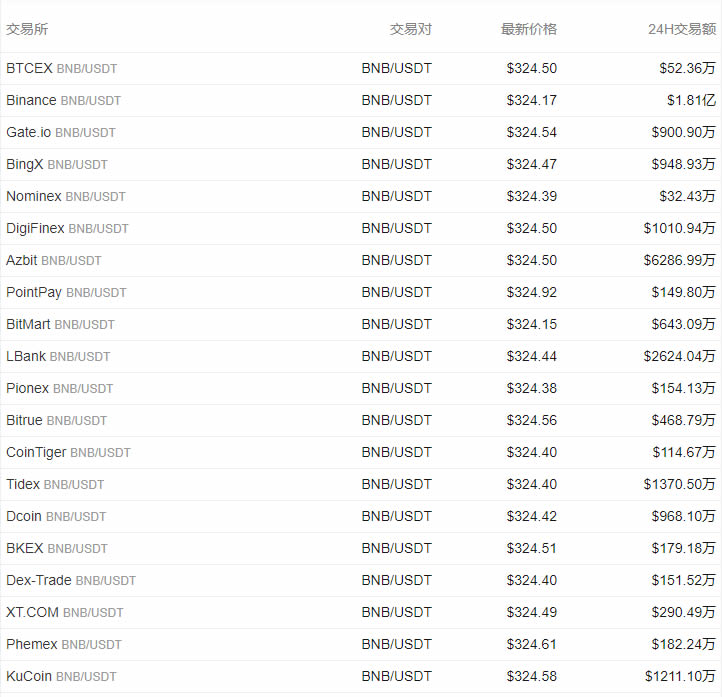This screenshot has width=722, height=697.
Task: Sort by the 24H交易额 column header
Action: pyautogui.click(x=682, y=29)
